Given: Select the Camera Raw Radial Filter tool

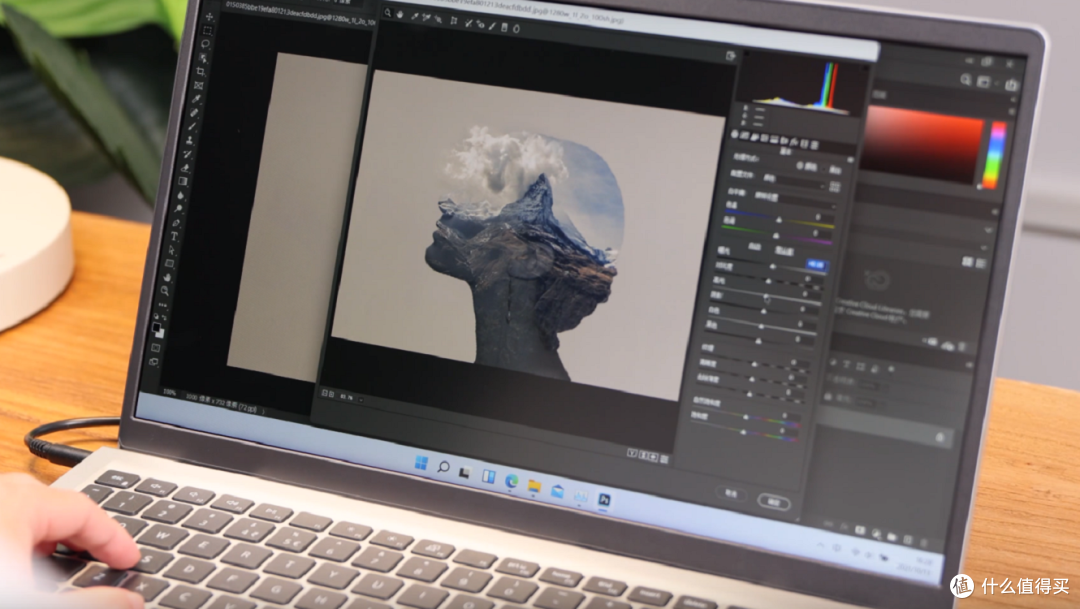Looking at the screenshot, I should pyautogui.click(x=517, y=29).
